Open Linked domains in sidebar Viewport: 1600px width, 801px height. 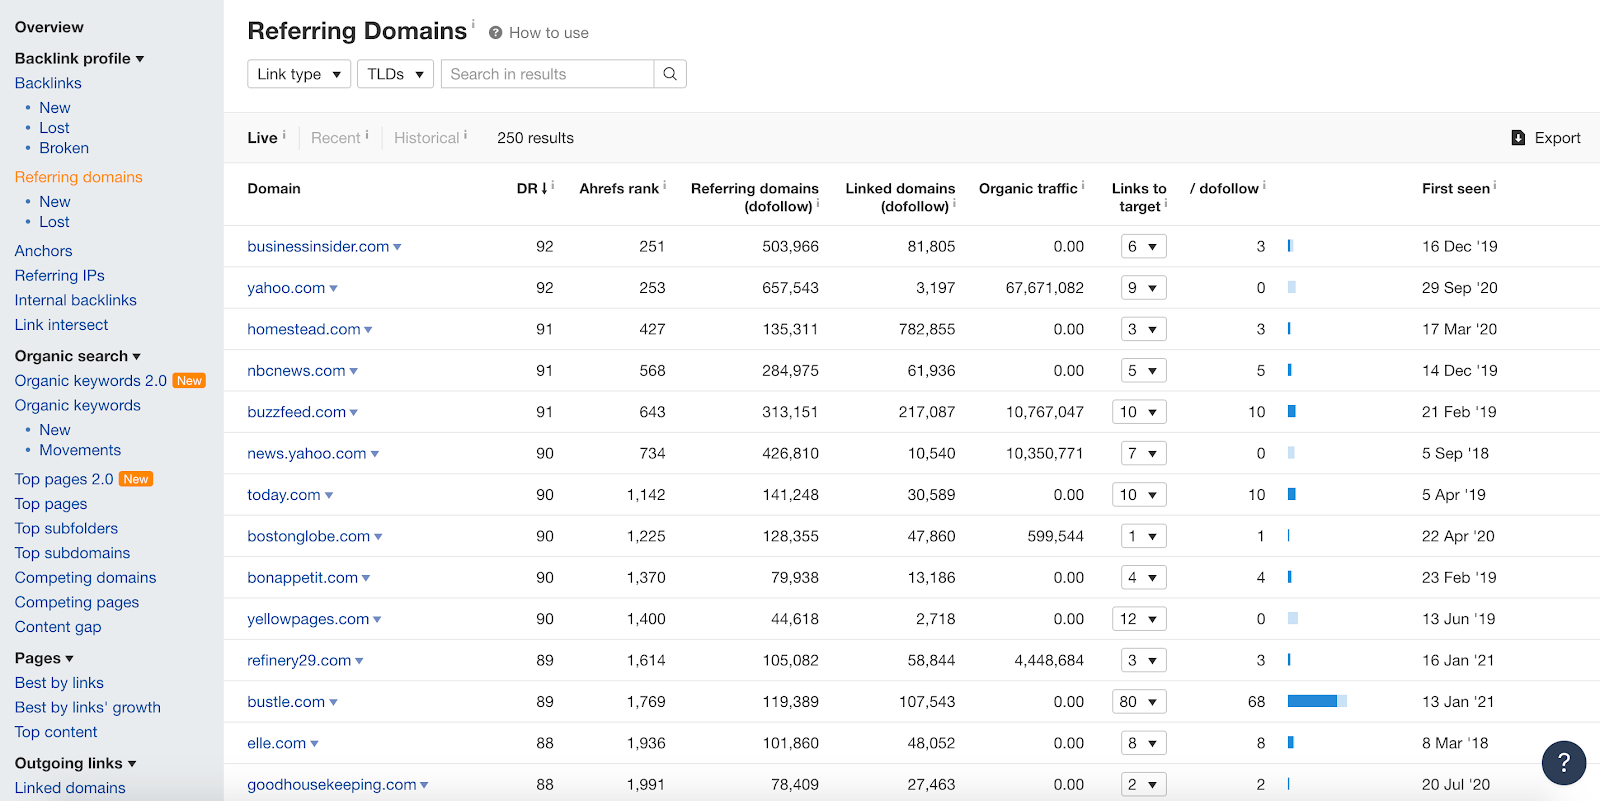[x=70, y=788]
